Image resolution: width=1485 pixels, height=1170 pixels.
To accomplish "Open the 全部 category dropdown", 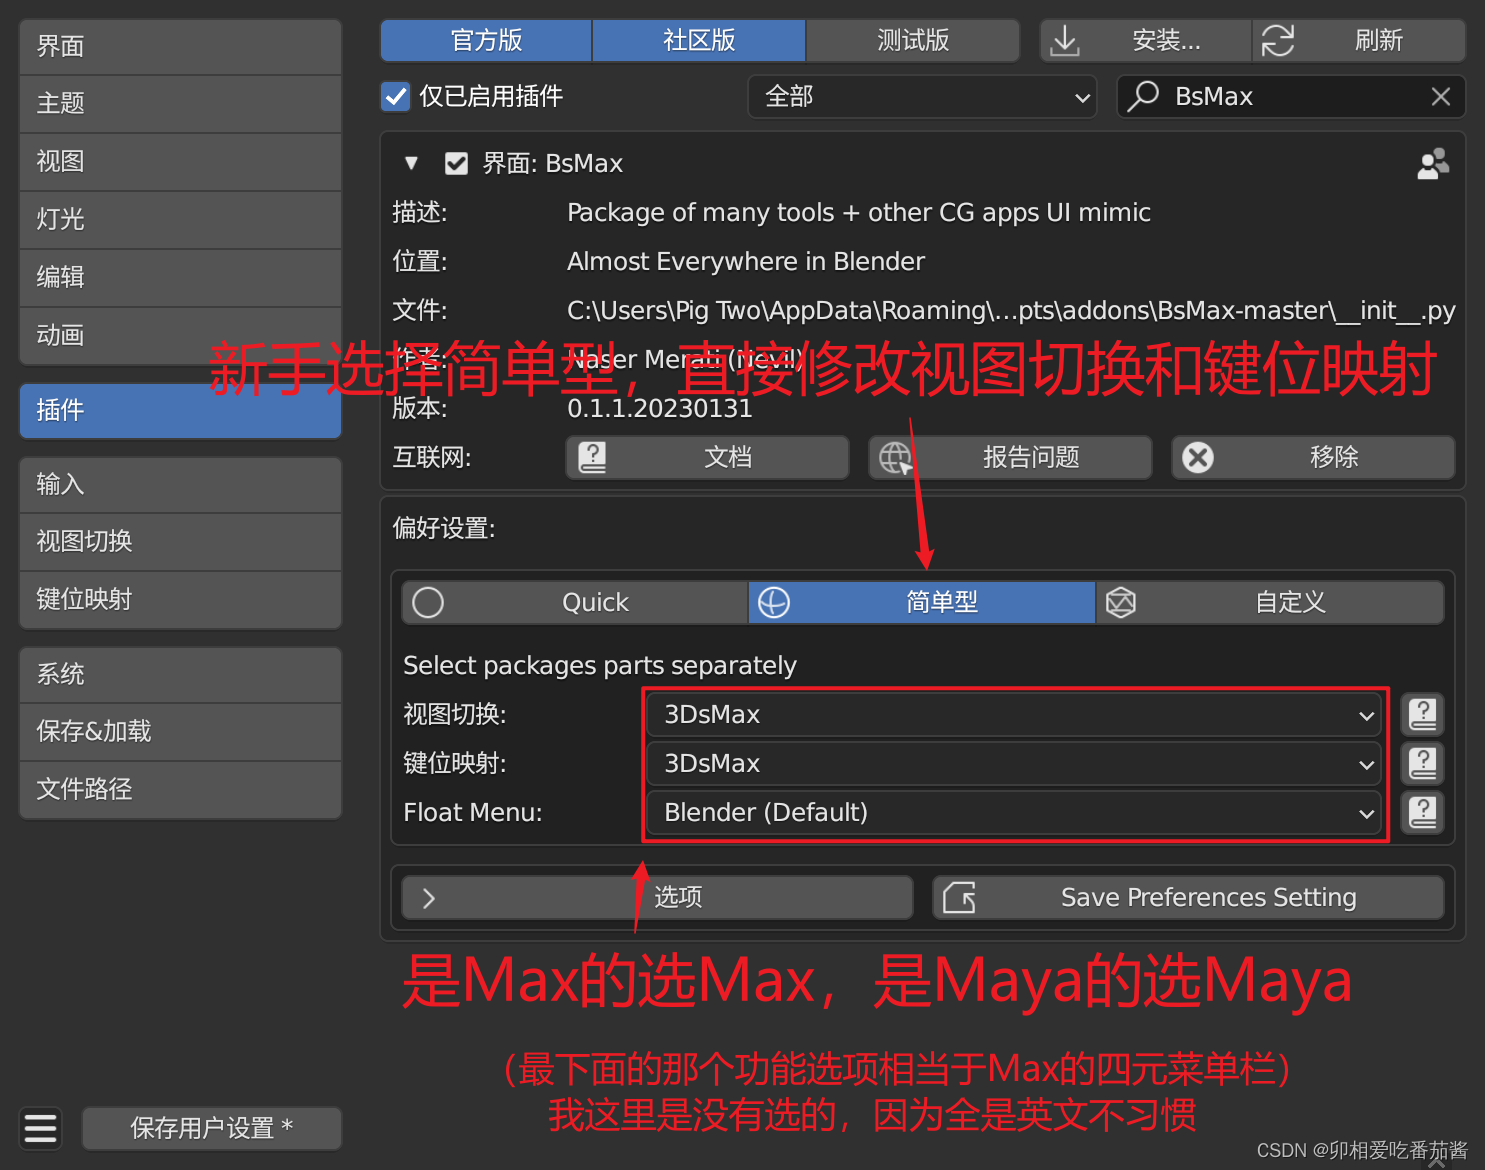I will pyautogui.click(x=922, y=97).
